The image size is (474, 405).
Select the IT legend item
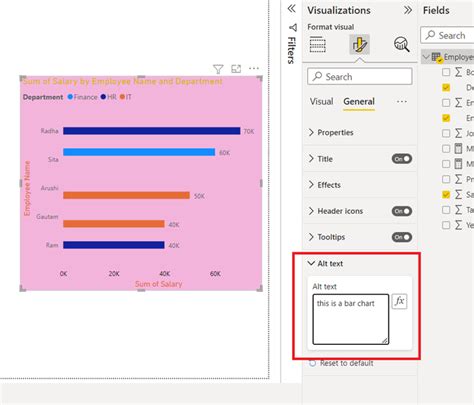pos(126,97)
